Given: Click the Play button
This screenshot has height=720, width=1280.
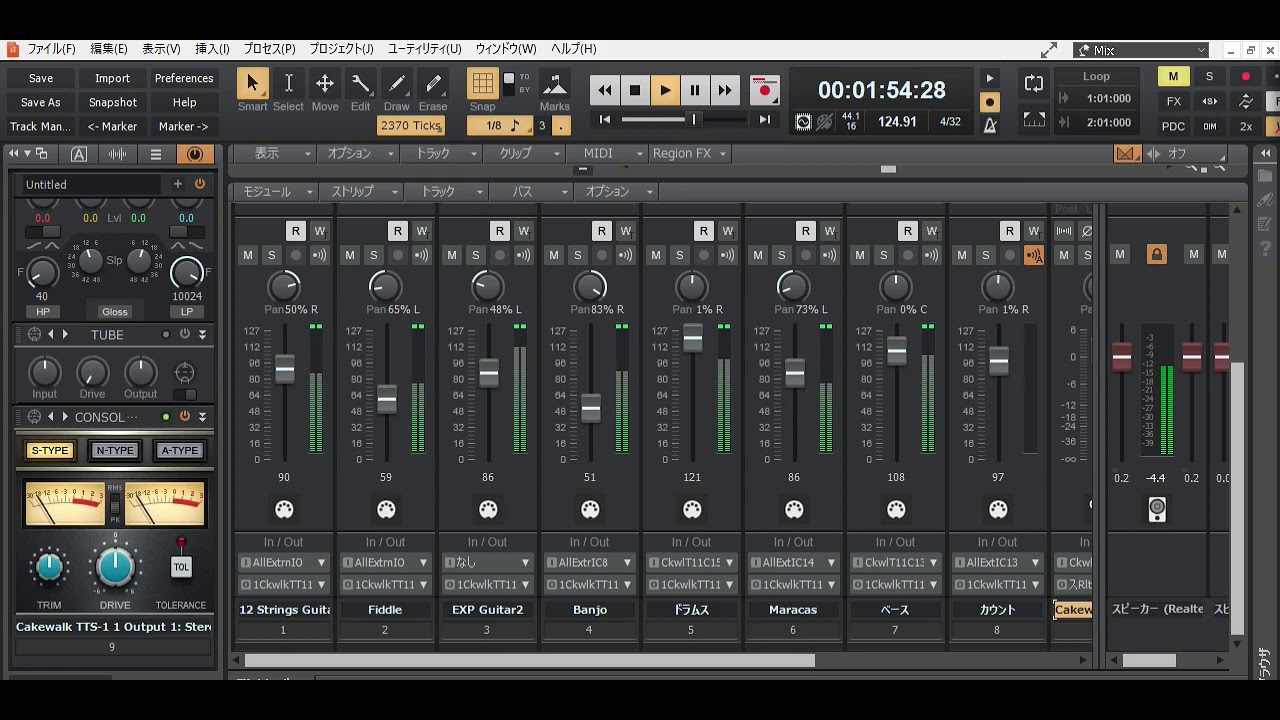Looking at the screenshot, I should tap(665, 90).
